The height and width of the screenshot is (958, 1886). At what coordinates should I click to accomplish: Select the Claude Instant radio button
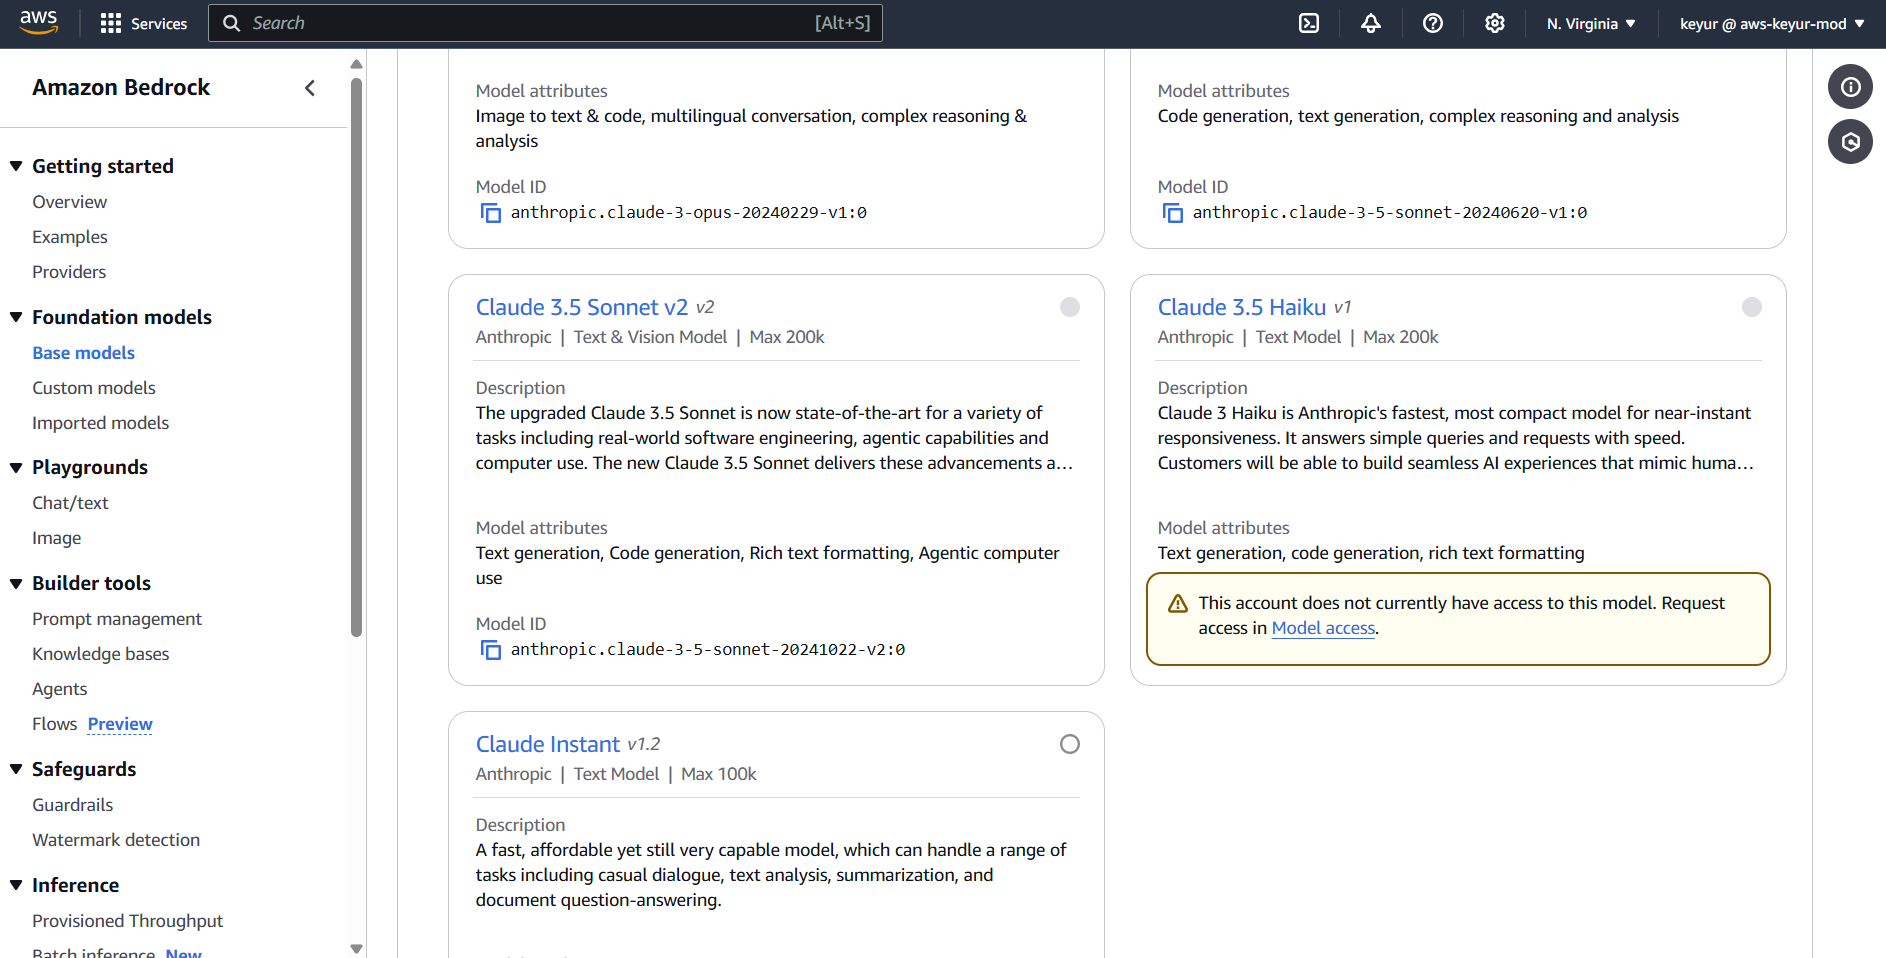tap(1070, 744)
